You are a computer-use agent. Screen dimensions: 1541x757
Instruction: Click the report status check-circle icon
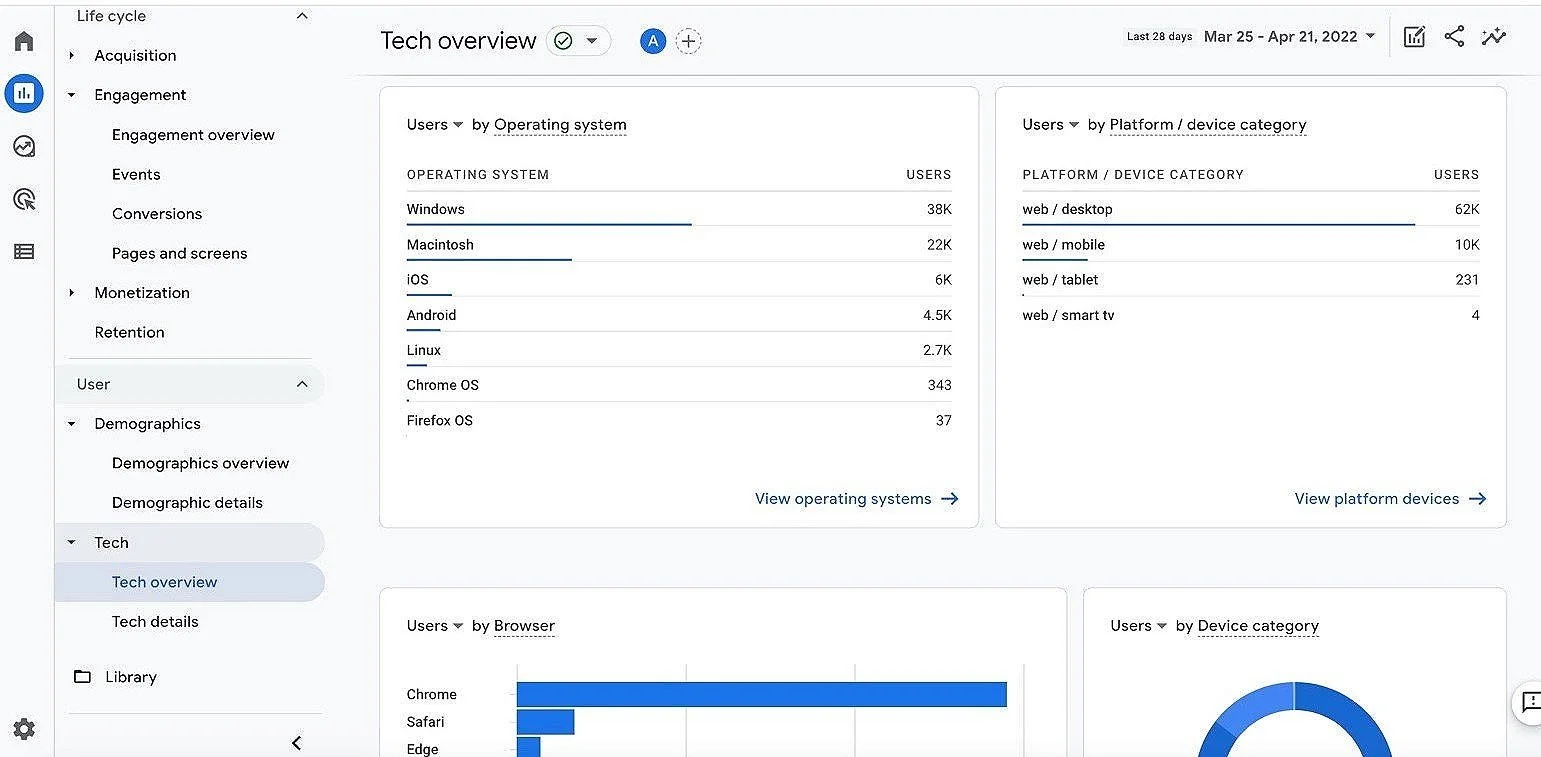[563, 41]
